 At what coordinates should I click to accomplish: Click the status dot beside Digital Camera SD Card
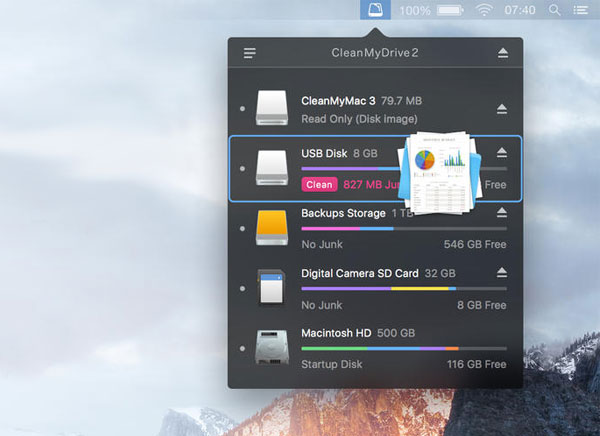pyautogui.click(x=242, y=288)
